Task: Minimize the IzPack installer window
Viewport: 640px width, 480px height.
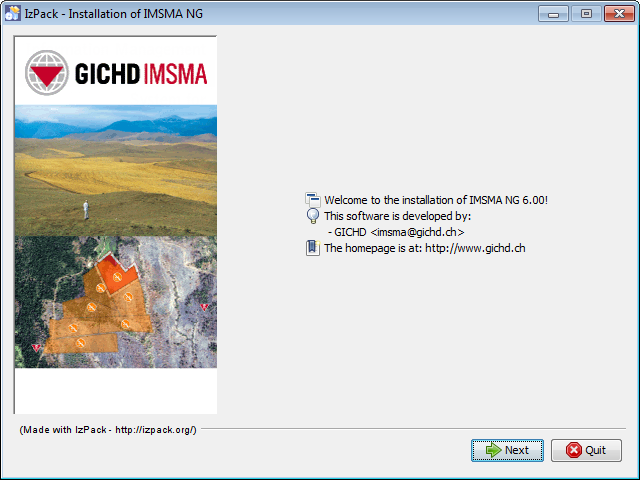Action: point(553,14)
